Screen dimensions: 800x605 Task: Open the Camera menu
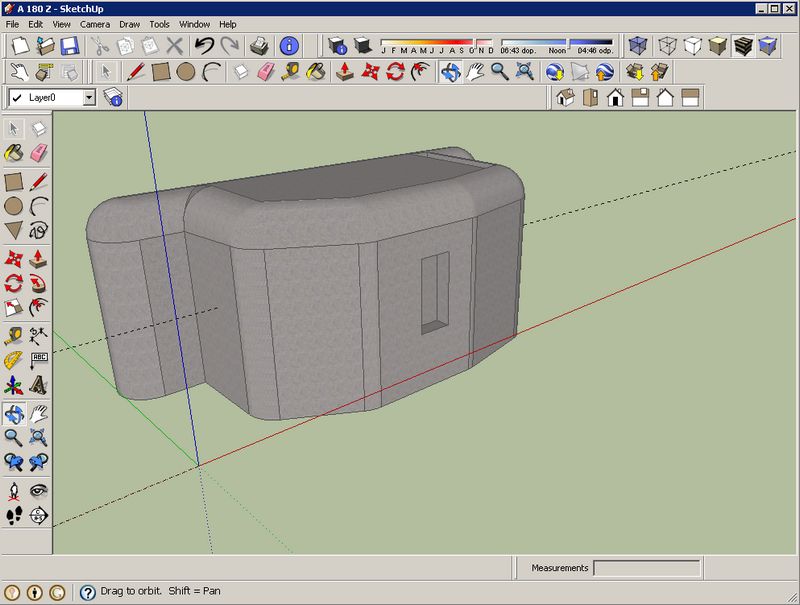click(x=95, y=23)
